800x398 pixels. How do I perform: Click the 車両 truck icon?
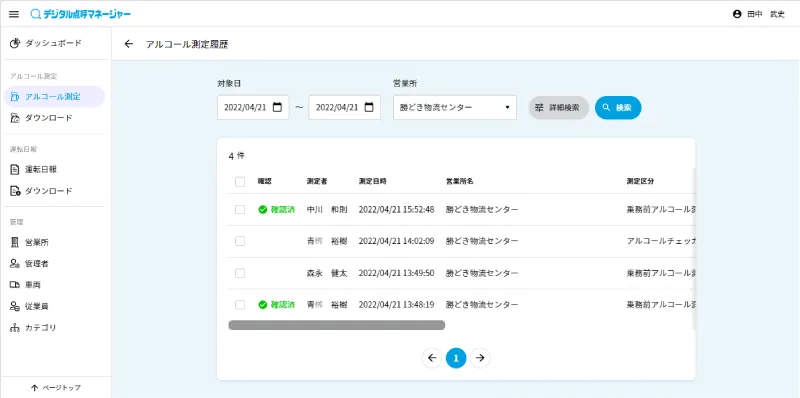[x=15, y=285]
